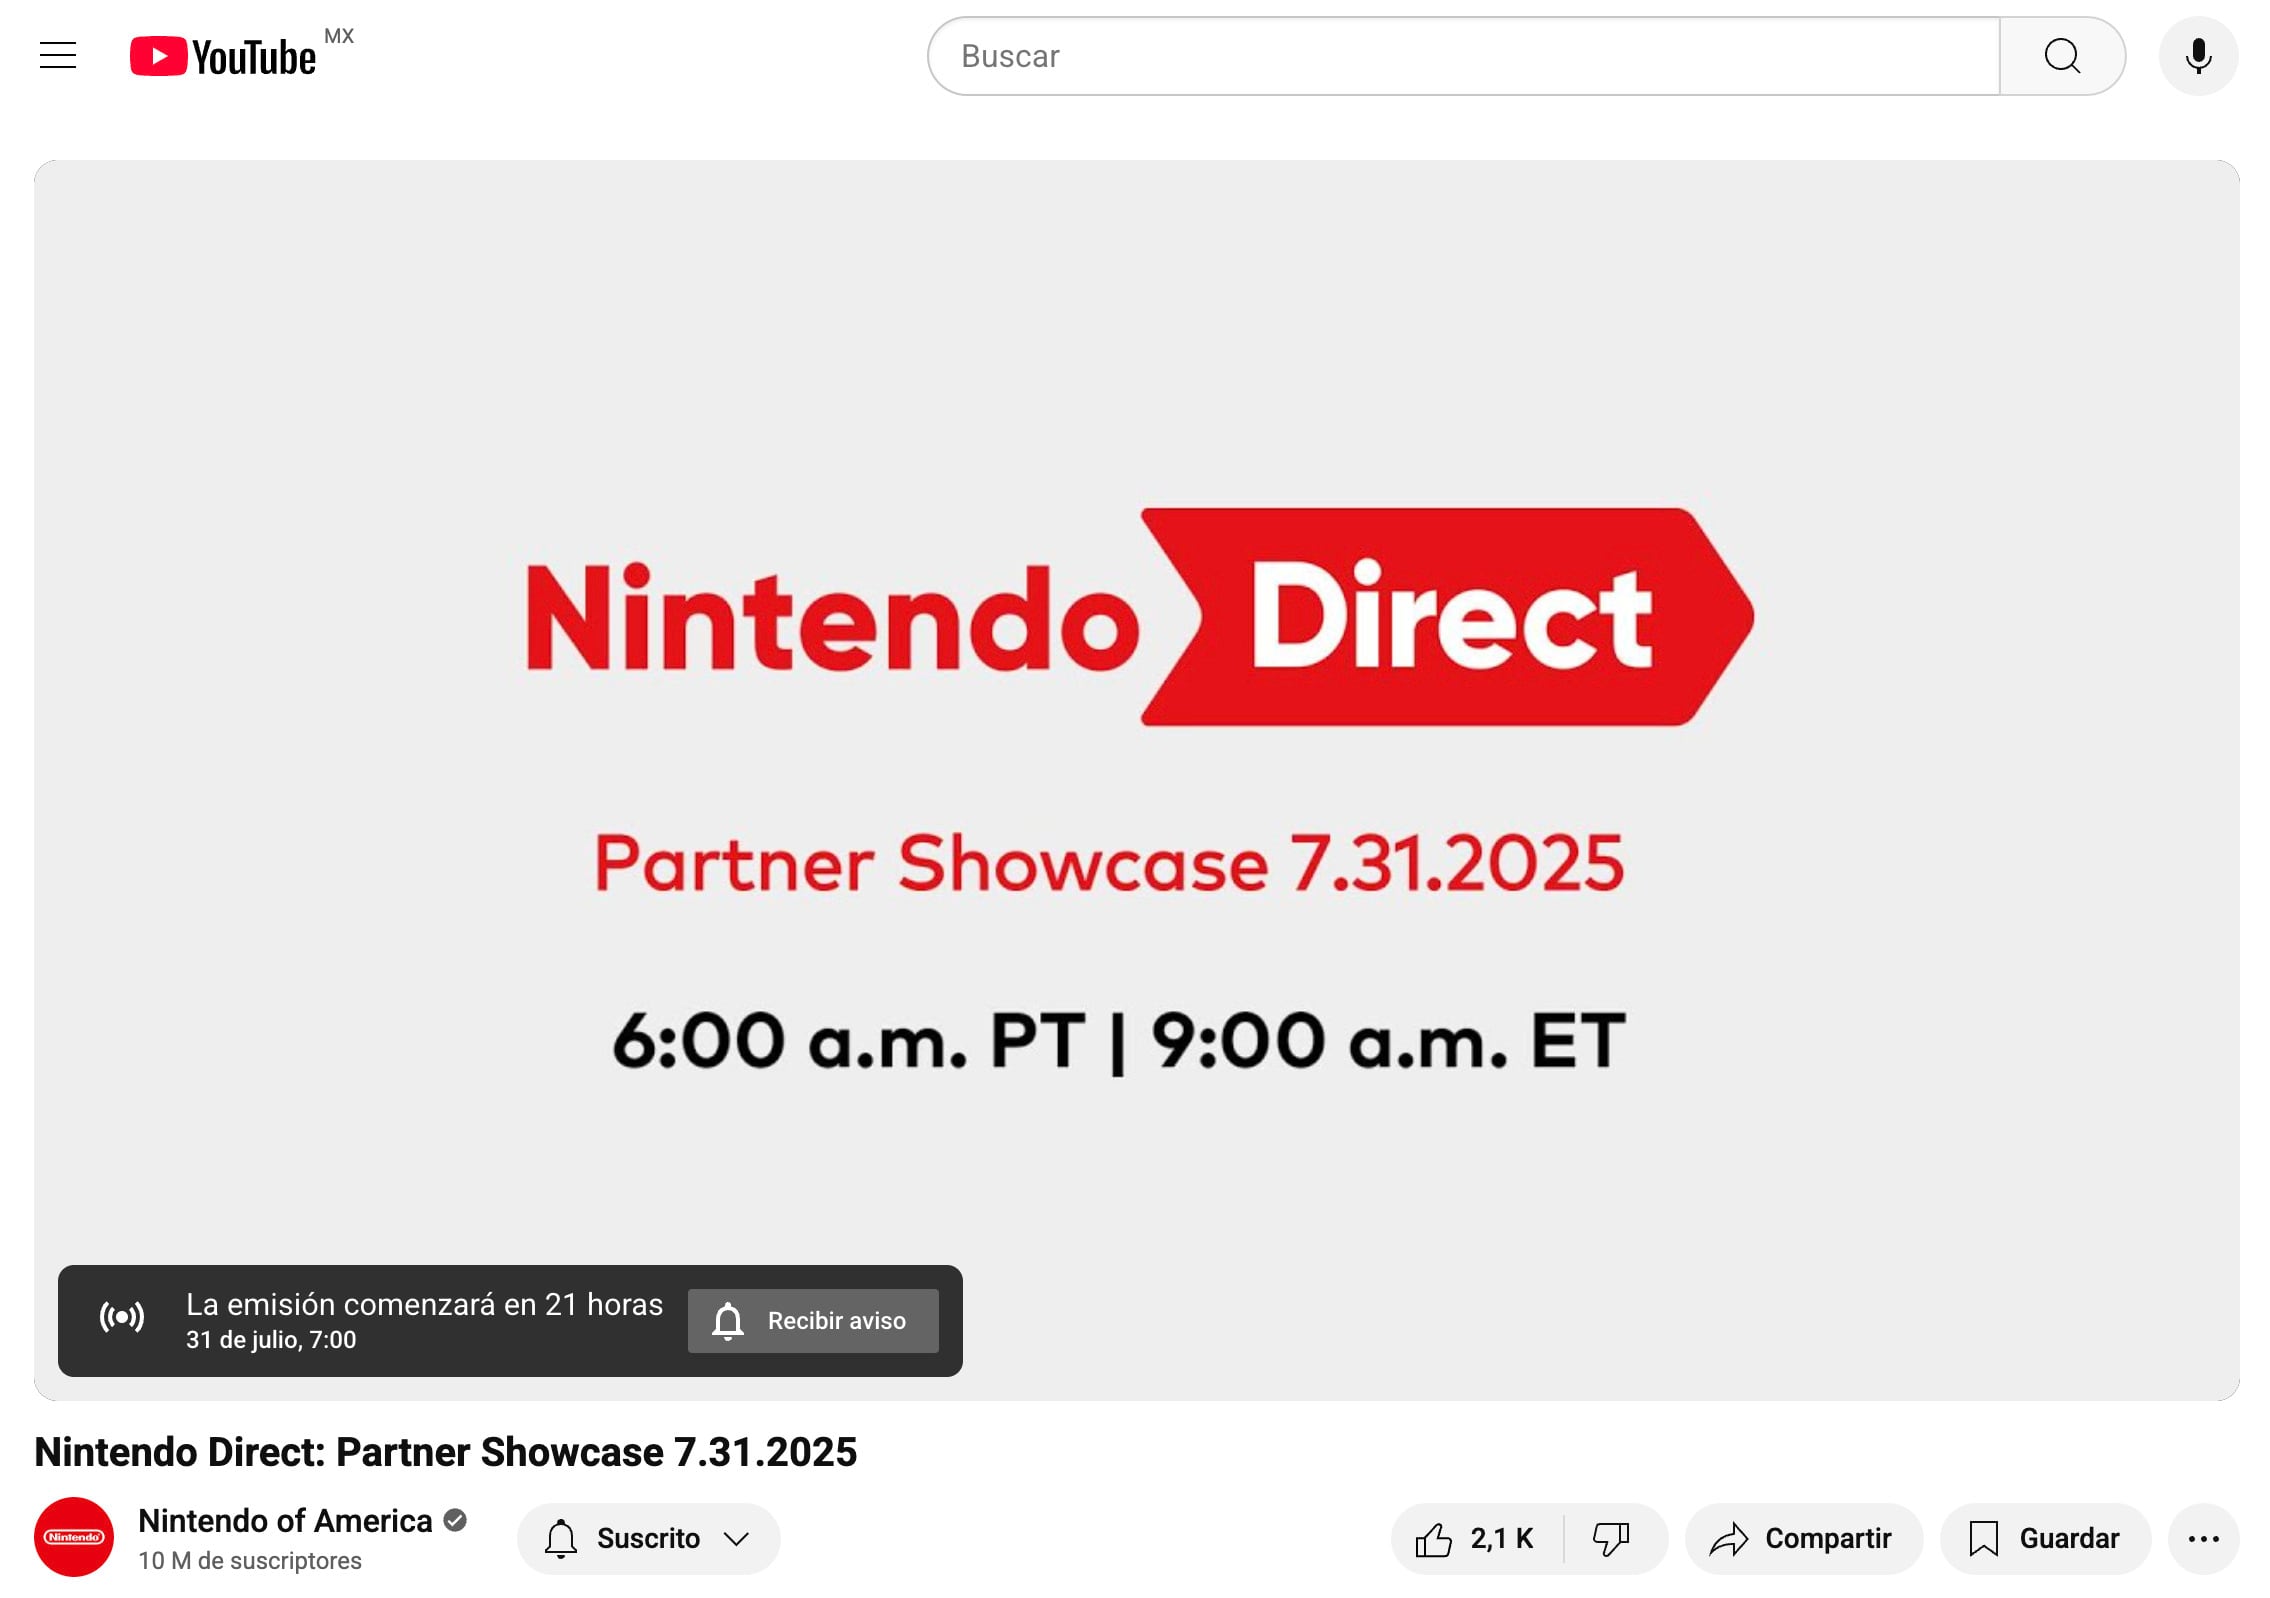The image size is (2270, 1598).
Task: Focus the Buscar search field
Action: [x=1463, y=56]
